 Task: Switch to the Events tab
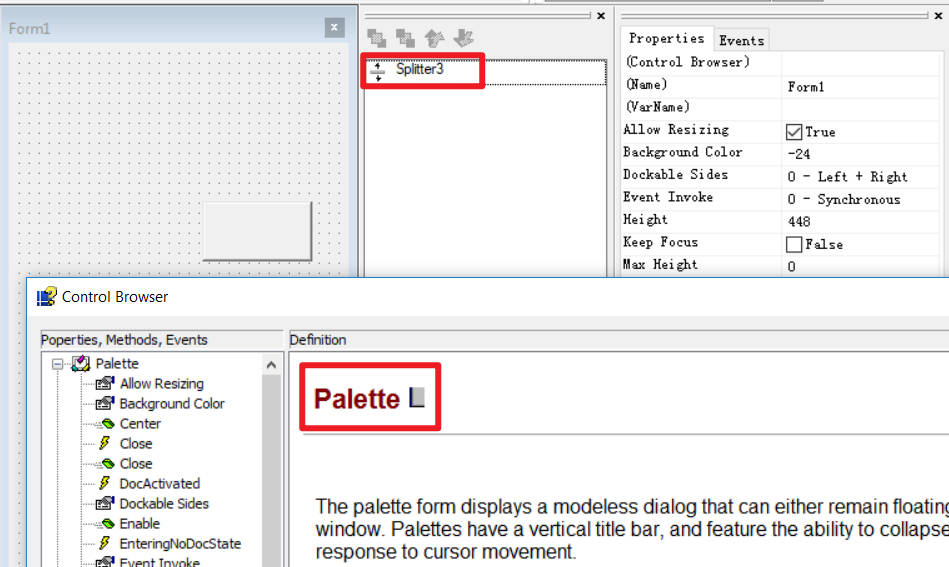pos(741,41)
